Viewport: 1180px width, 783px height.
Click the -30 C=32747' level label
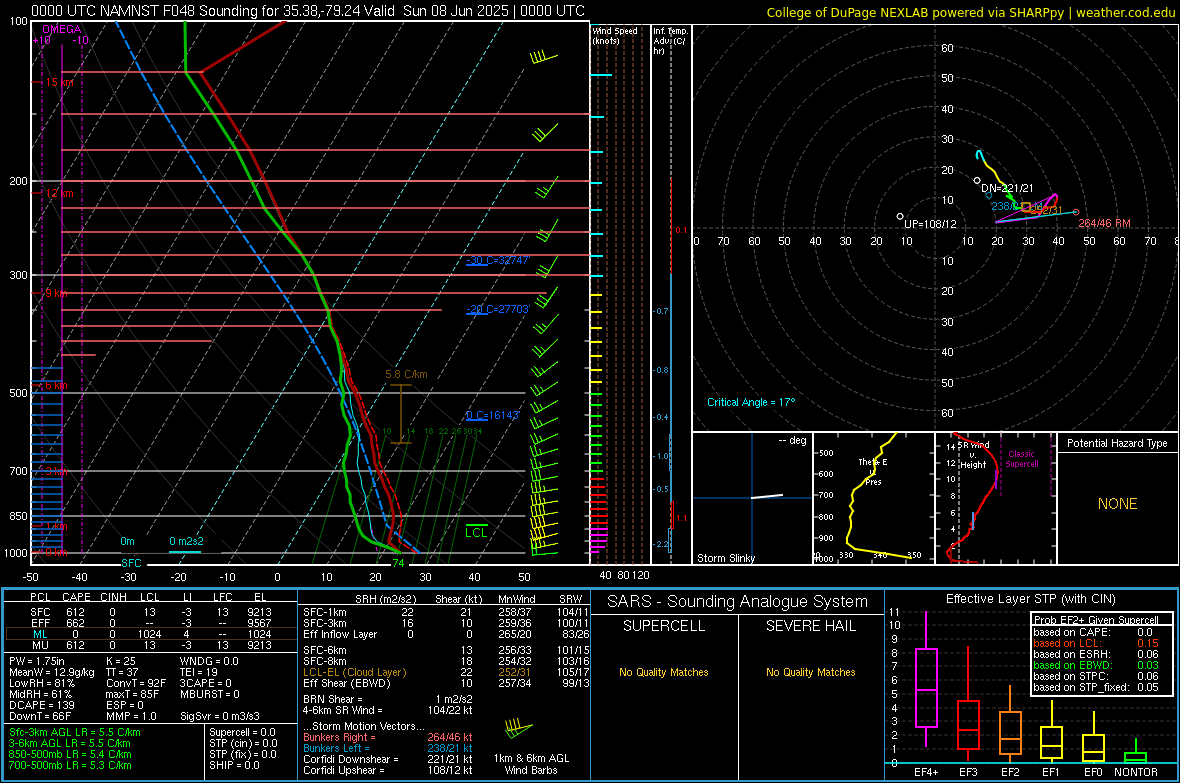(498, 260)
